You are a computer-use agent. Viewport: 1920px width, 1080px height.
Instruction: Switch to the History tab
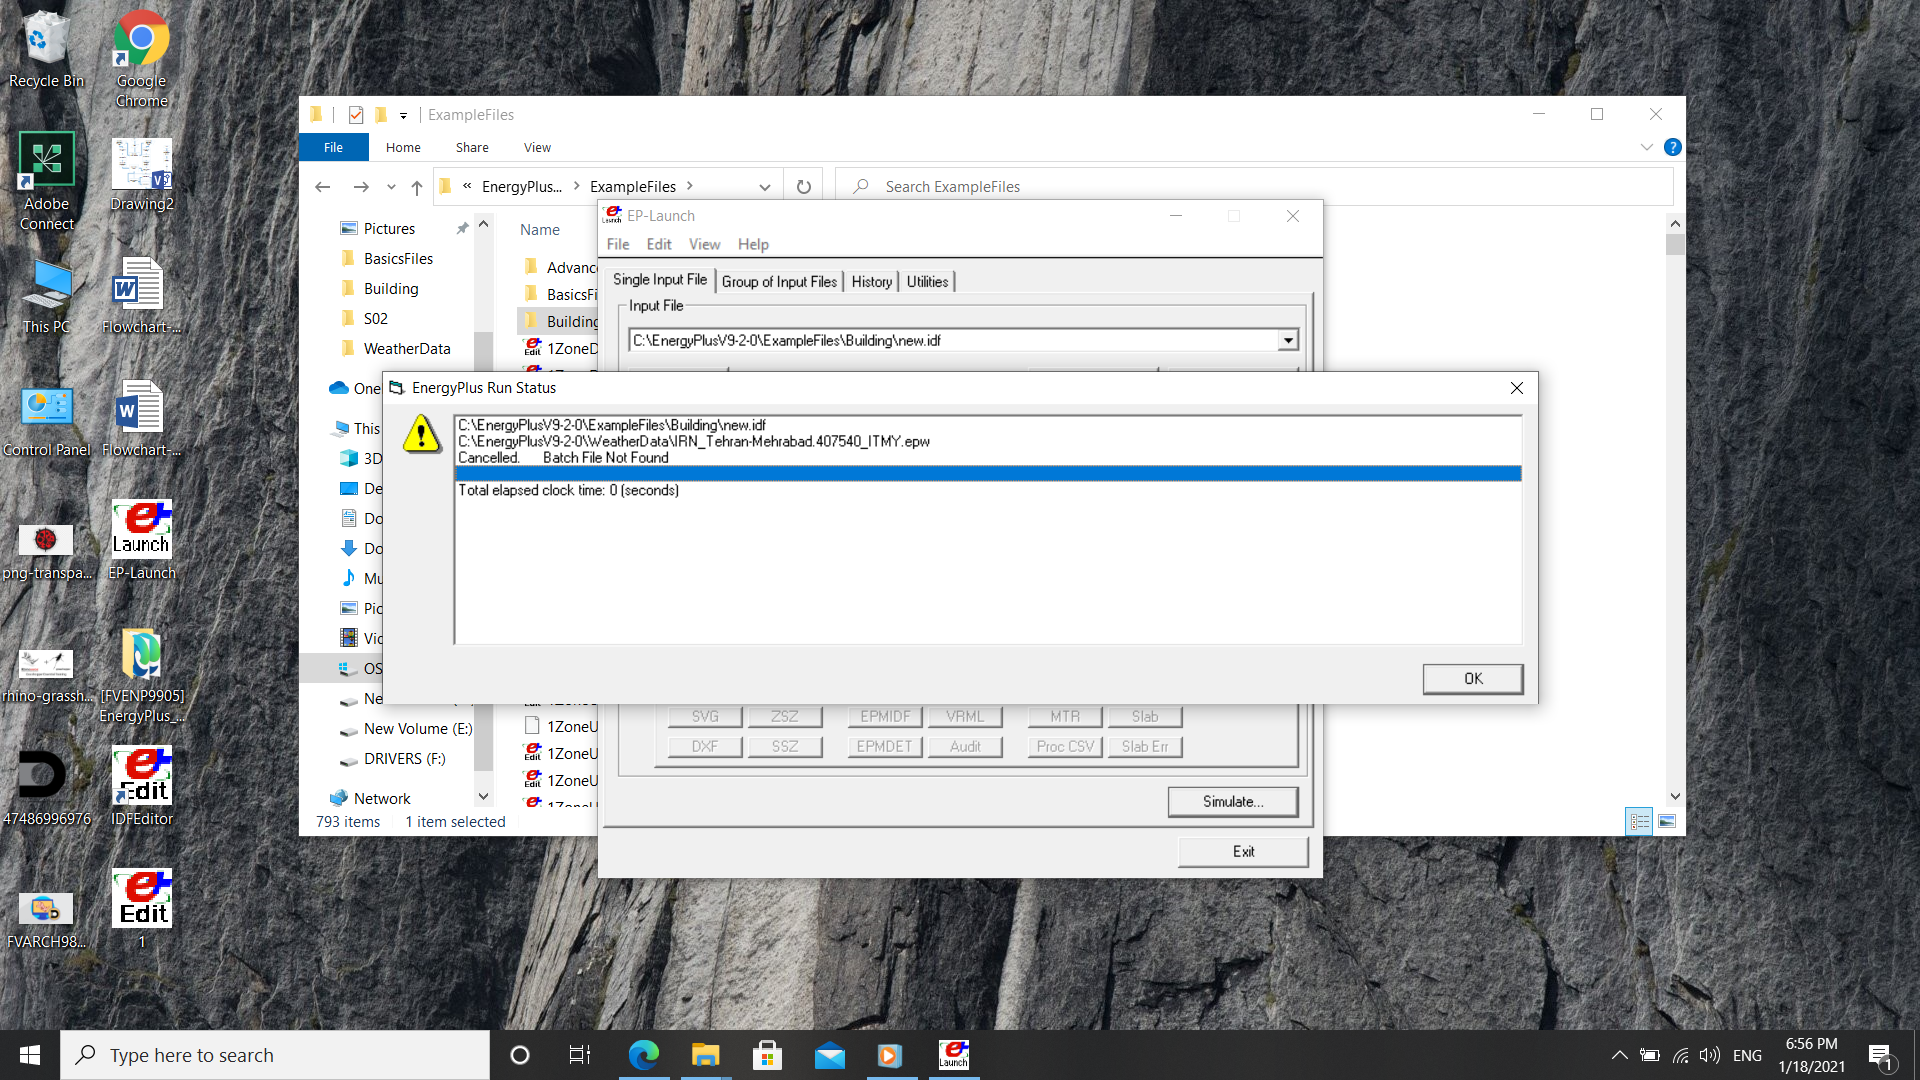tap(871, 282)
